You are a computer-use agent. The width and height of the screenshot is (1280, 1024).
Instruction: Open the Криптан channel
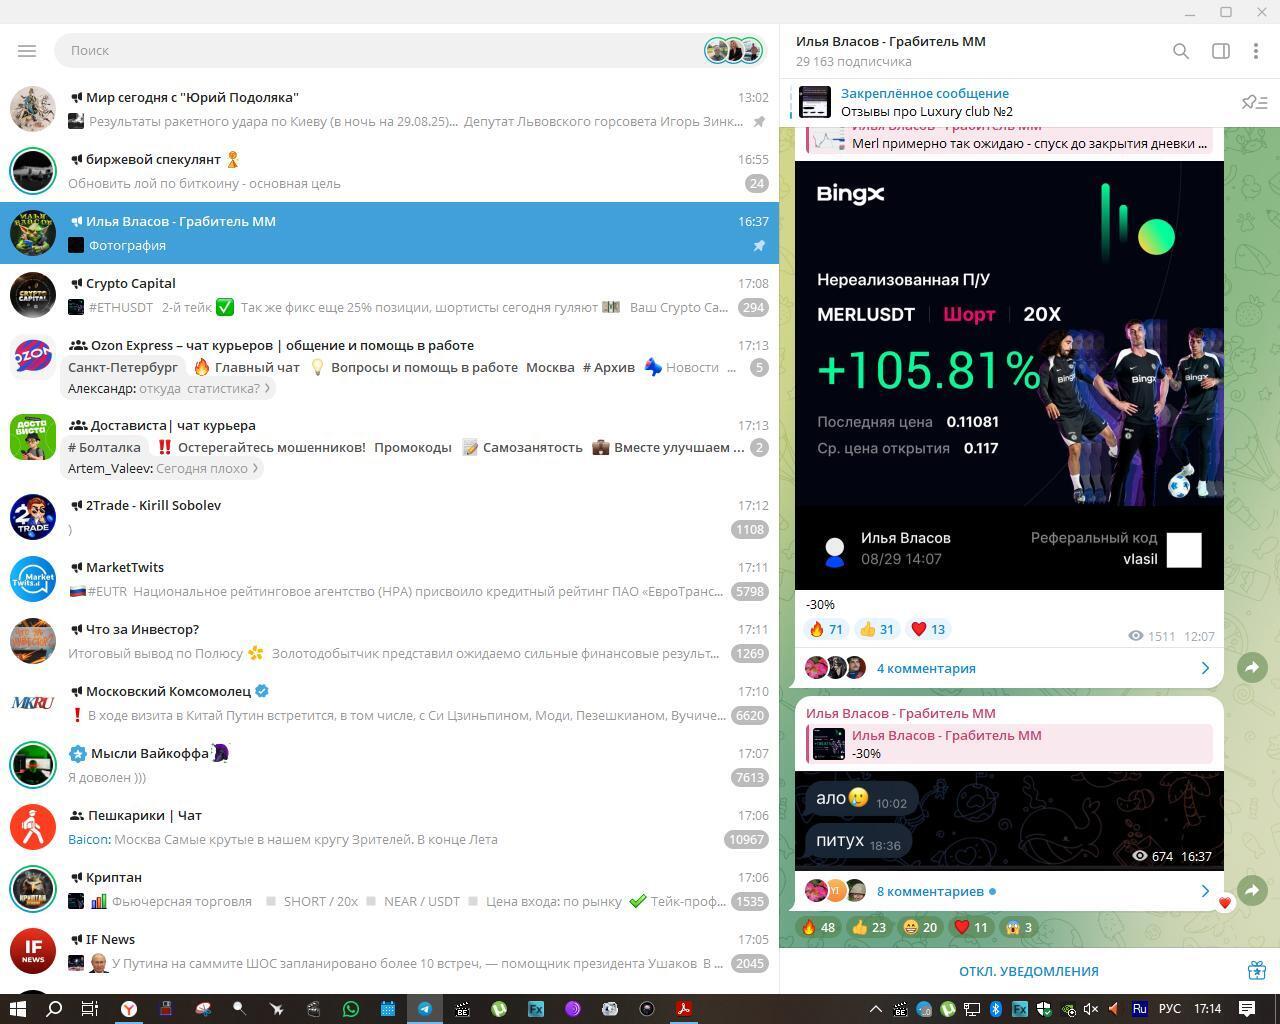[389, 889]
